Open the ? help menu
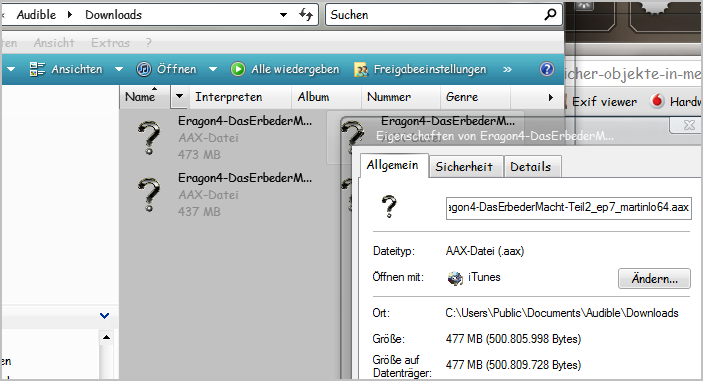 149,43
